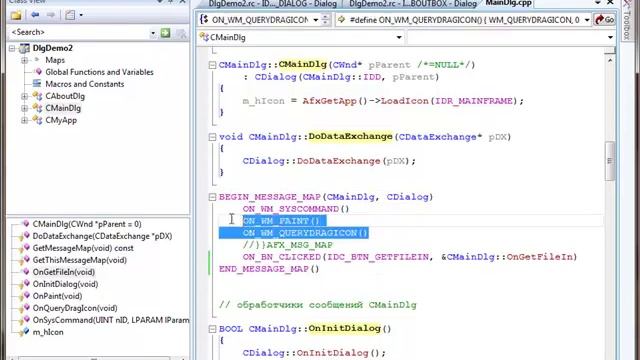The height and width of the screenshot is (360, 640).
Task: Click the CMainDlg class icon in tree
Action: 38,108
